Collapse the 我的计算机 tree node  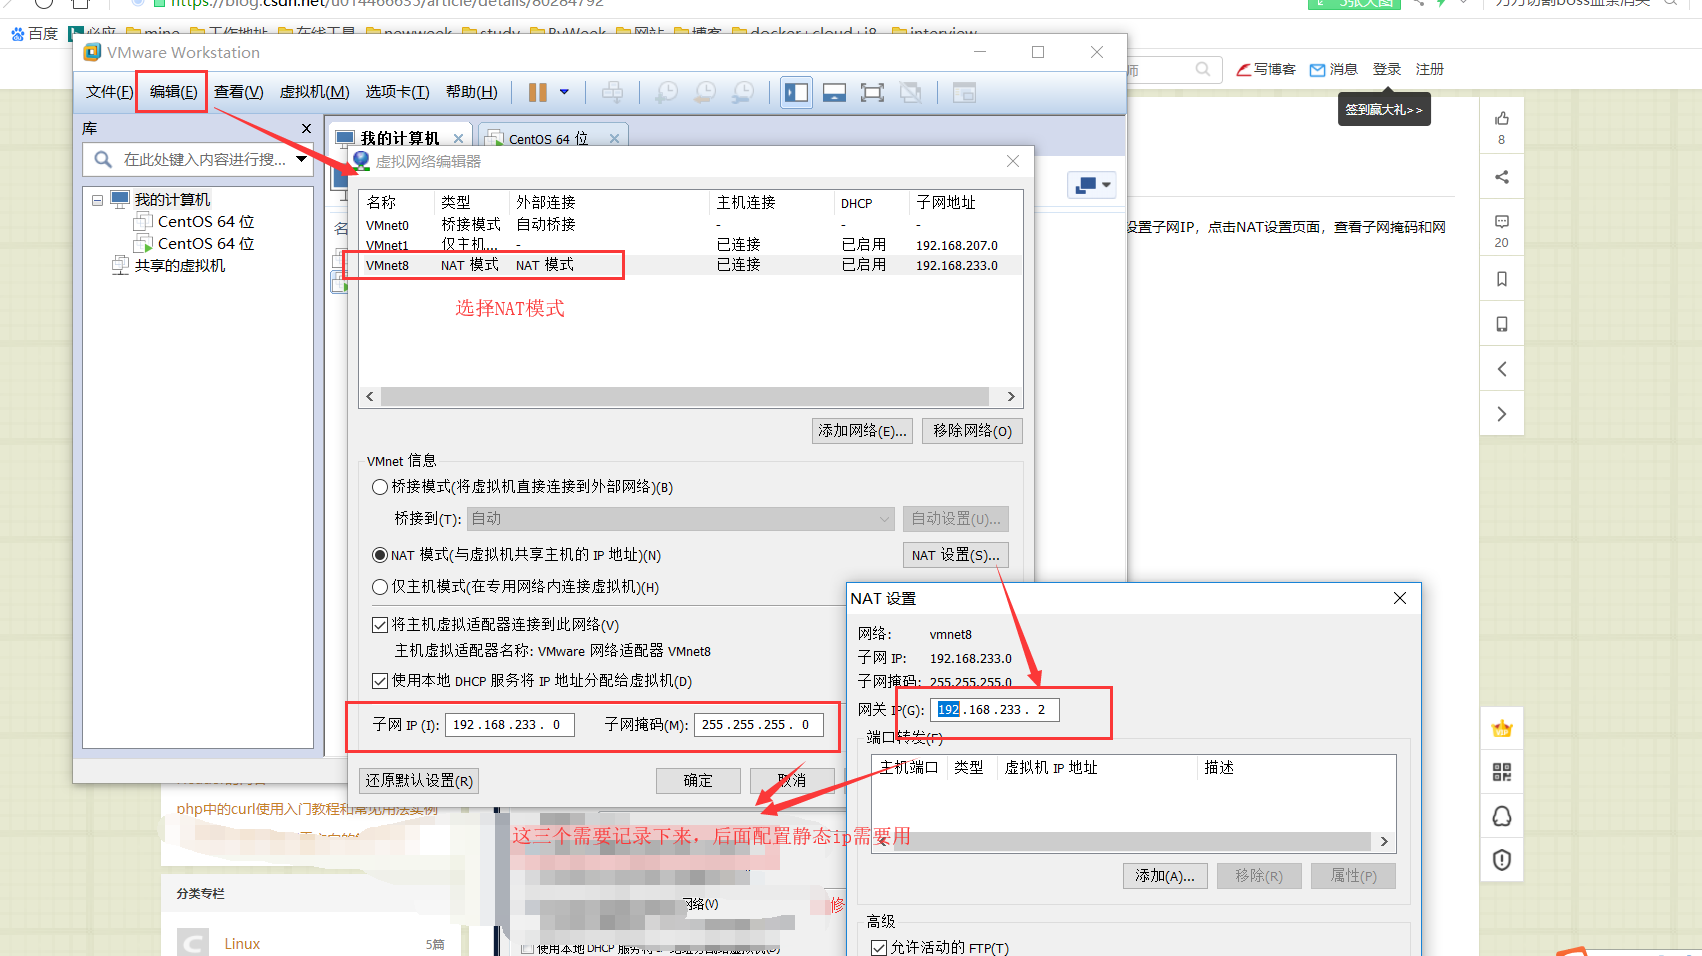(x=97, y=200)
